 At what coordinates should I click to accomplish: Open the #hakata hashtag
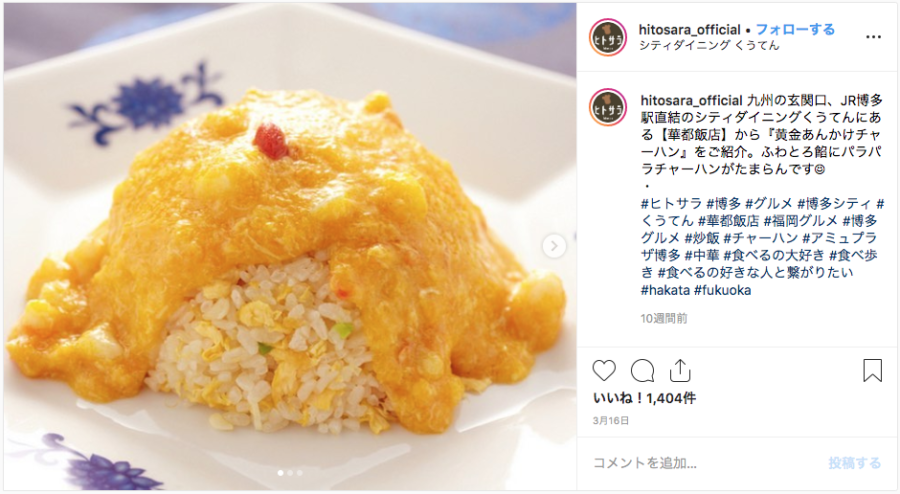pos(665,290)
